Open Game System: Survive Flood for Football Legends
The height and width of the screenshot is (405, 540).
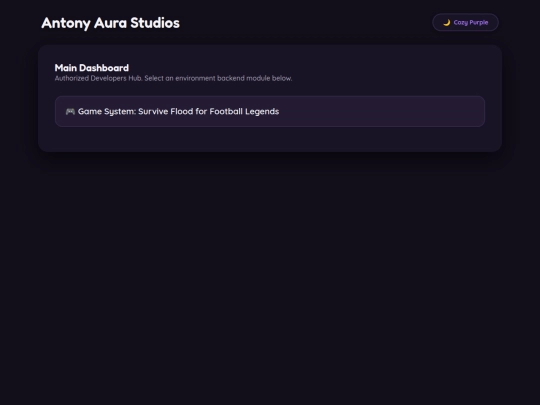270,111
